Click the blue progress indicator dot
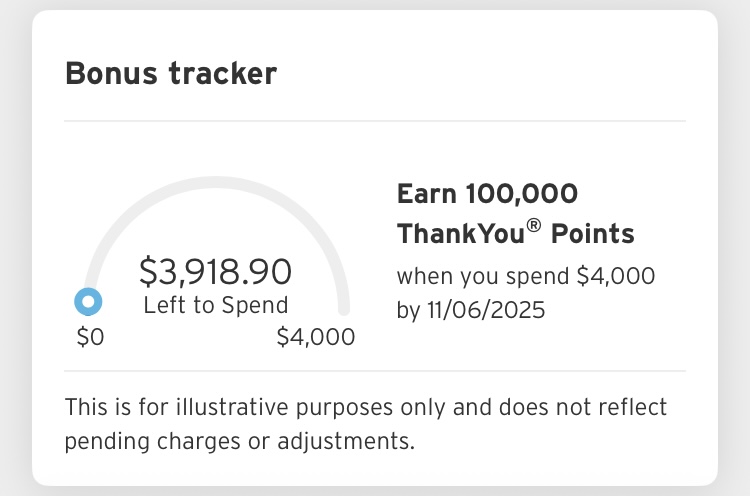The image size is (750, 496). [x=88, y=301]
